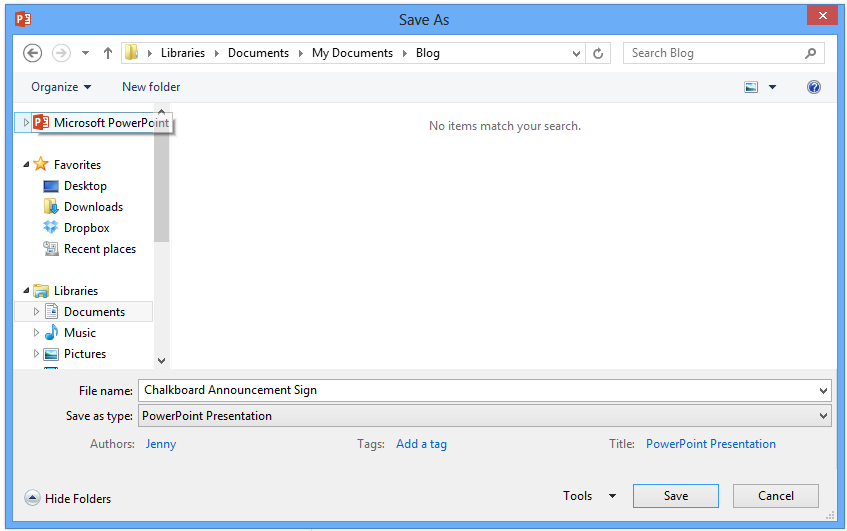847x531 pixels.
Task: Collapse the Favorites section
Action: 26,164
